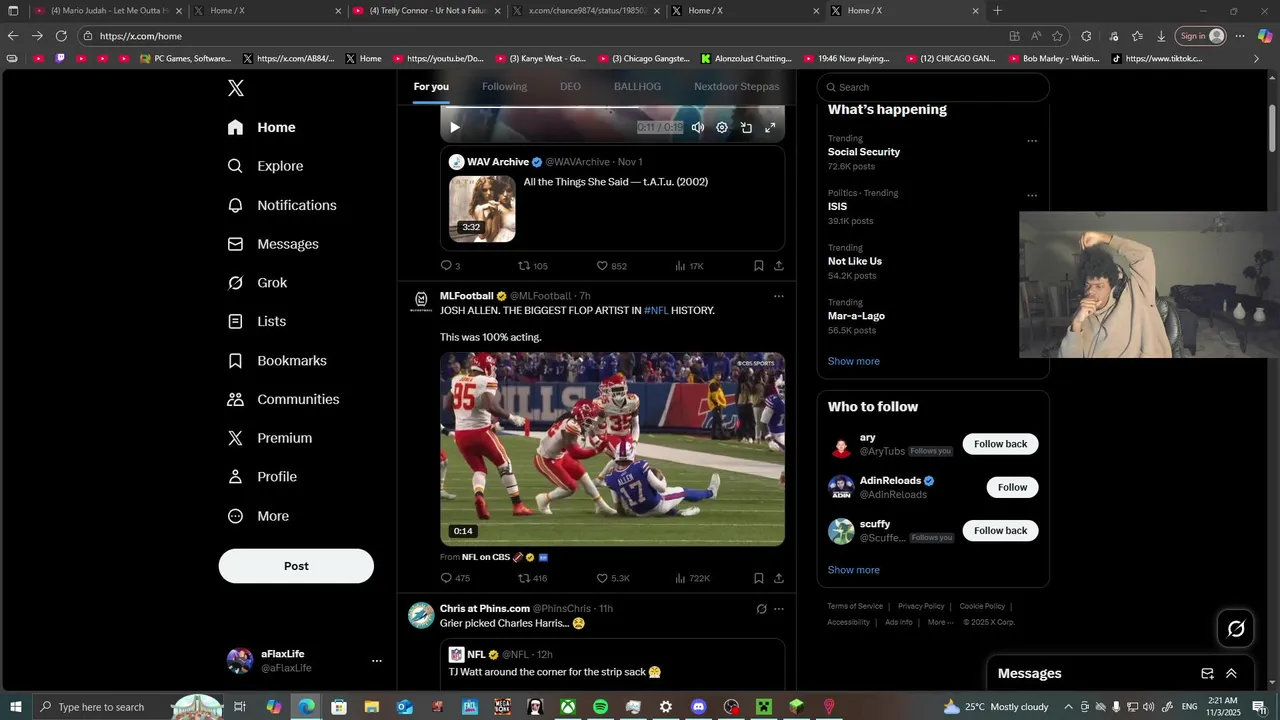Click the Post button
This screenshot has height=720, width=1280.
click(296, 566)
